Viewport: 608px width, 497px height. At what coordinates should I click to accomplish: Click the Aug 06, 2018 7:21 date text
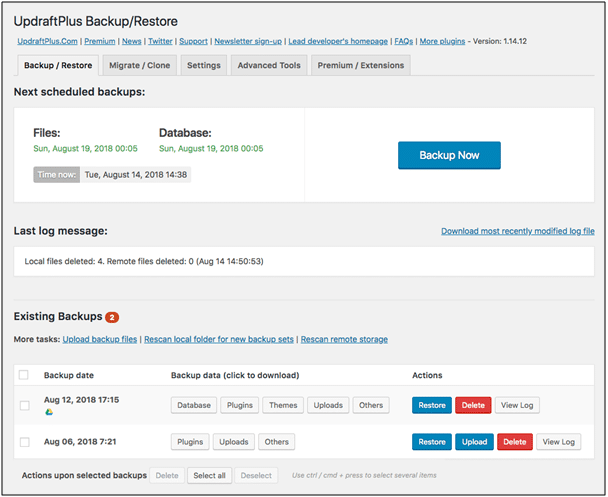pos(80,442)
